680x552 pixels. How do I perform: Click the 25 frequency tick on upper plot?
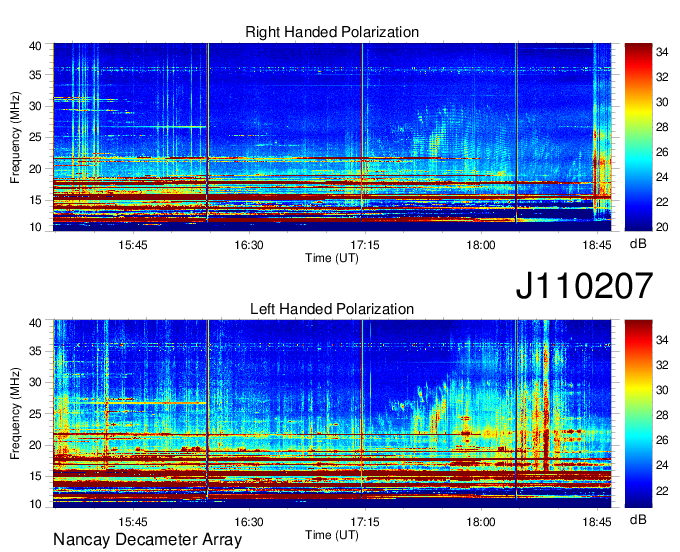[35, 137]
